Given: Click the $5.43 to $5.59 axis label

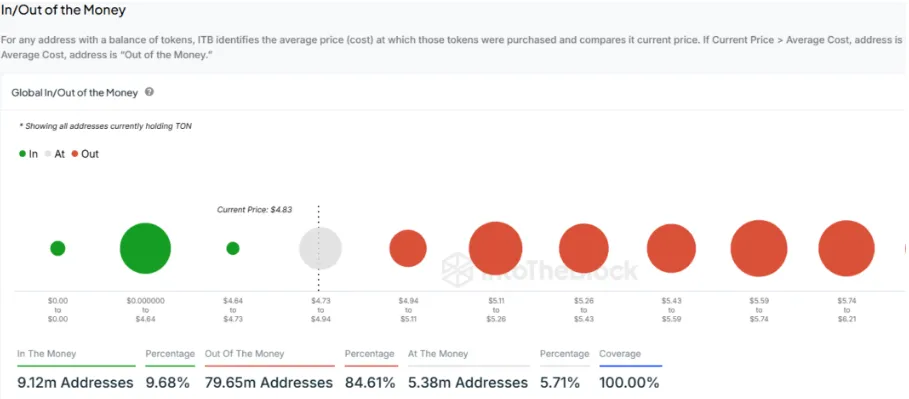Looking at the screenshot, I should [x=671, y=310].
